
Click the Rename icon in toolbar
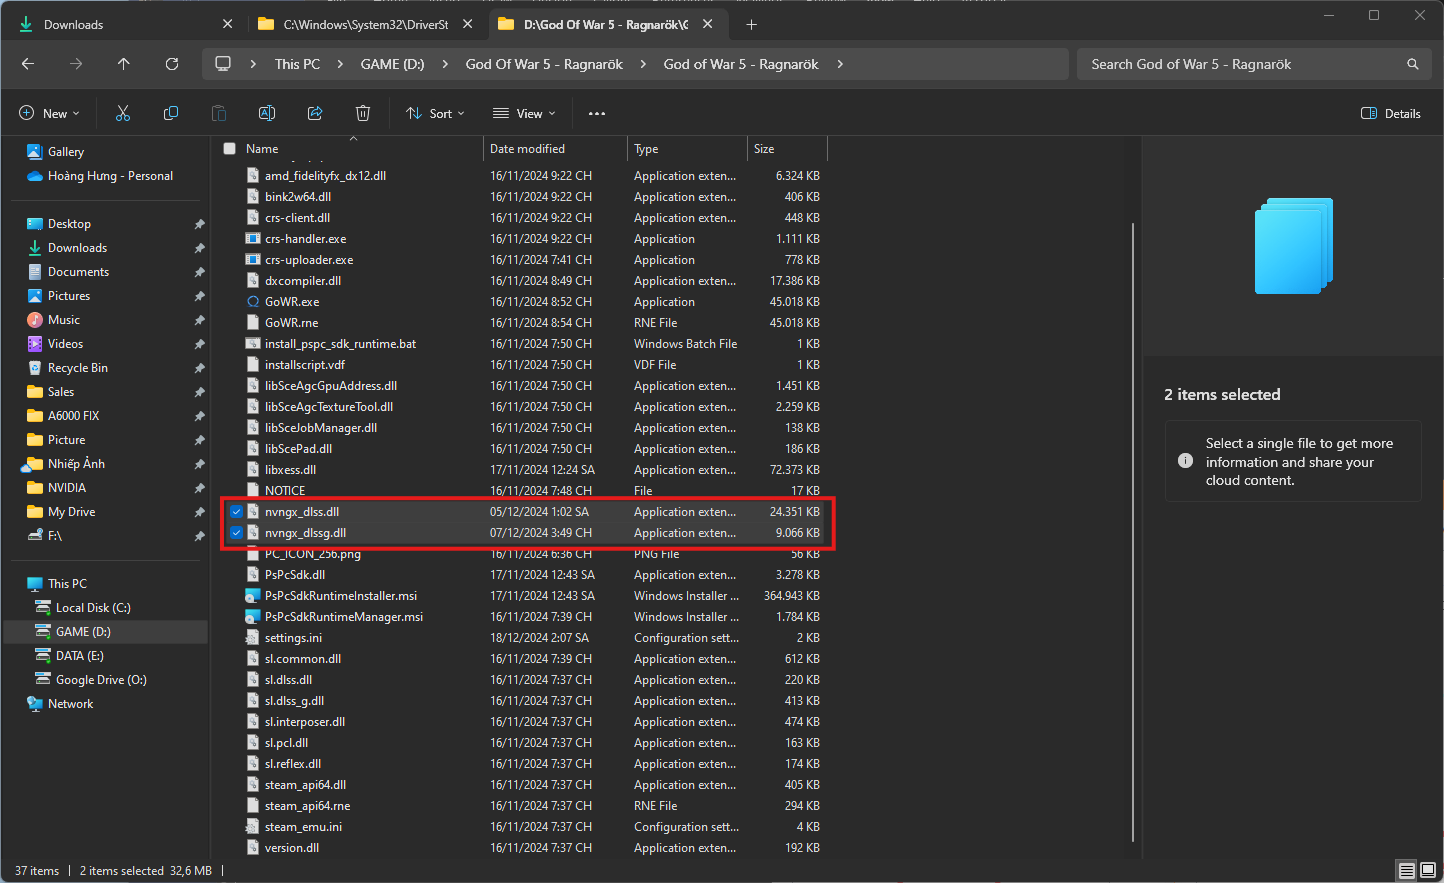pyautogui.click(x=267, y=113)
